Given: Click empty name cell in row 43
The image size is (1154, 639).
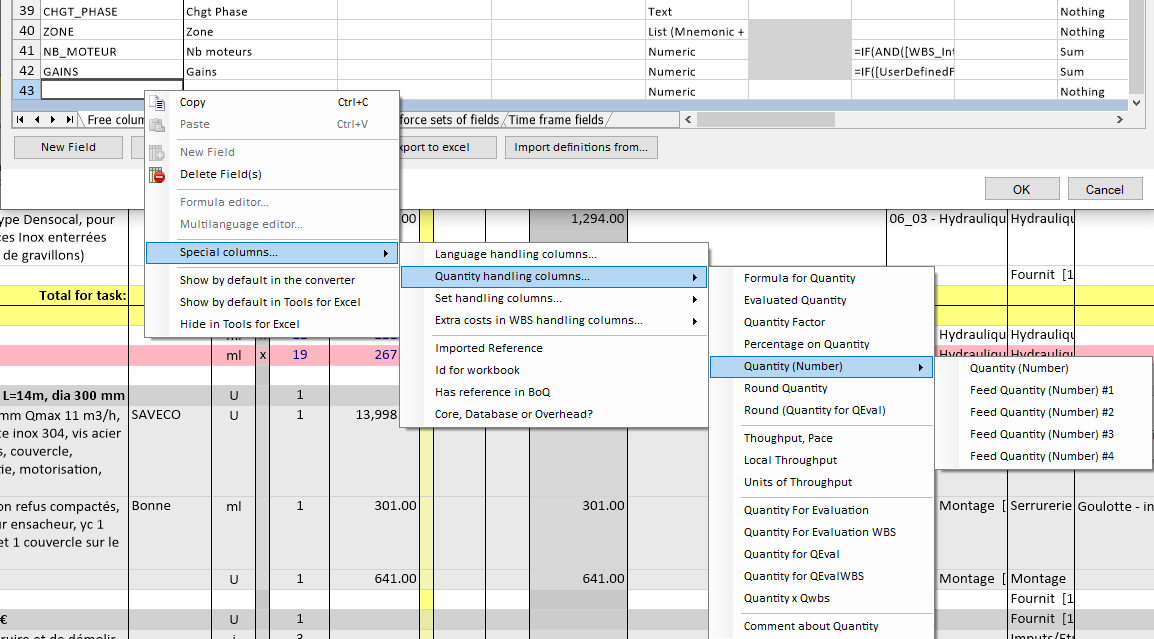Looking at the screenshot, I should click(x=96, y=91).
